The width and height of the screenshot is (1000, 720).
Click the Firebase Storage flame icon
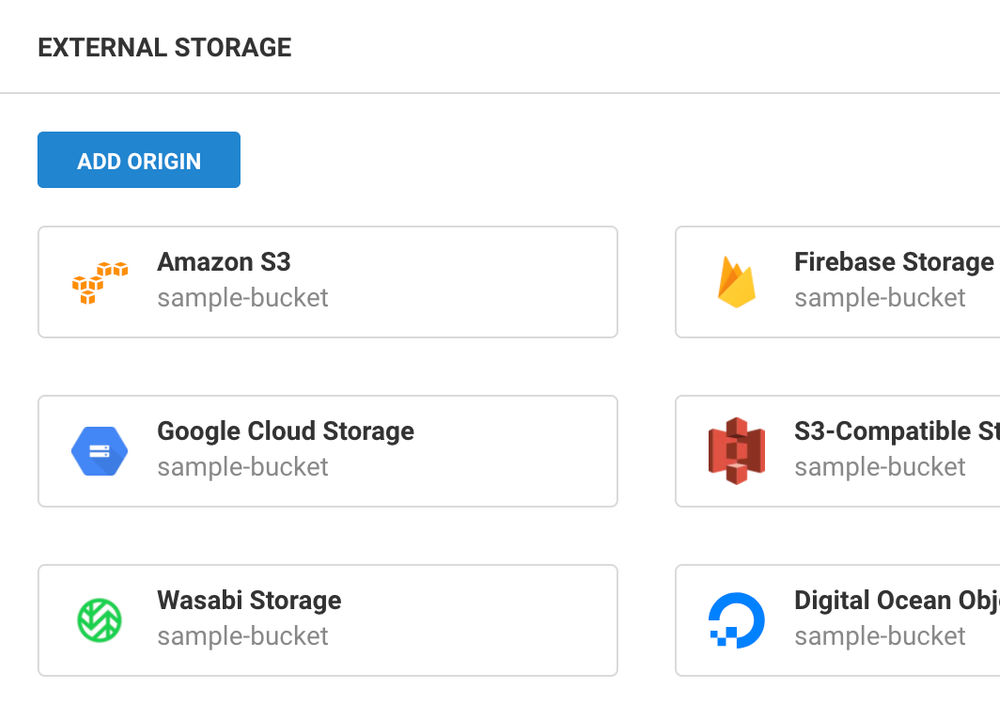click(x=736, y=281)
